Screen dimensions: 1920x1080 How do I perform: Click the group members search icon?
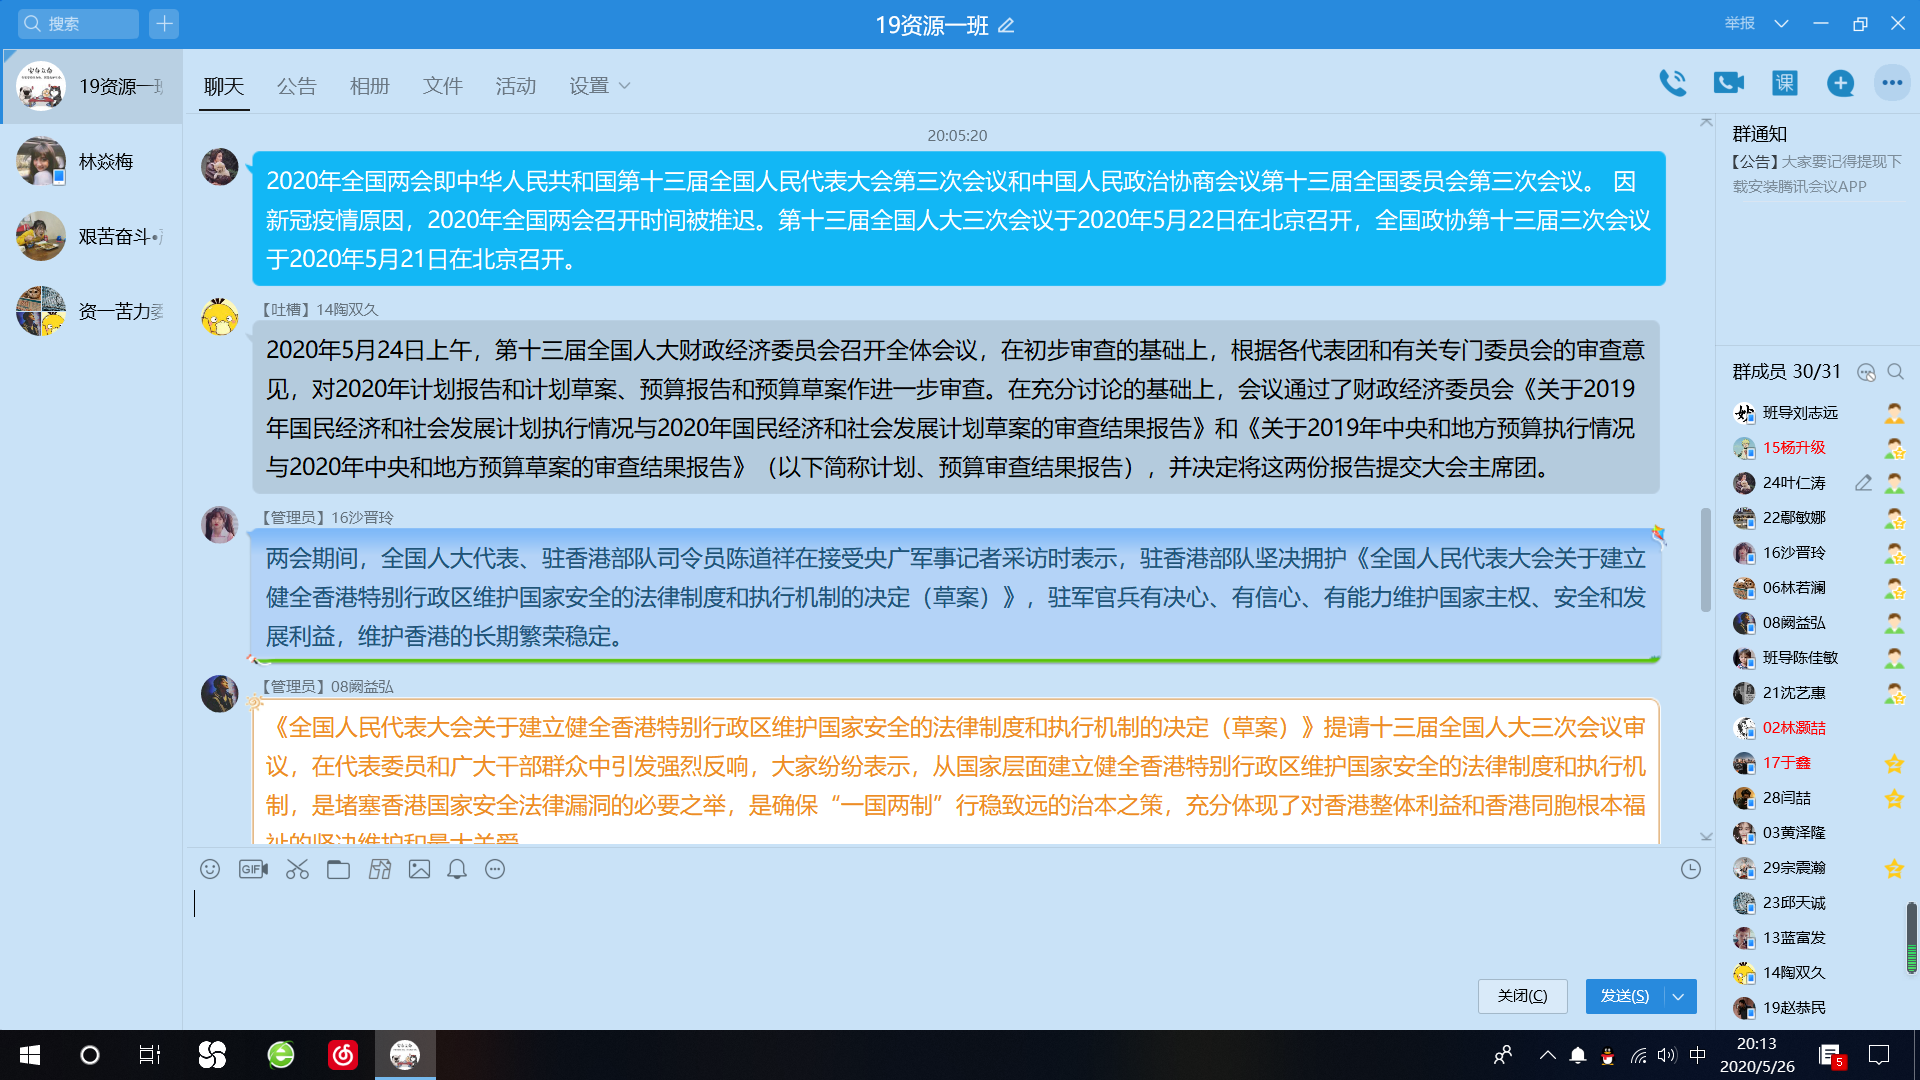coord(1895,372)
